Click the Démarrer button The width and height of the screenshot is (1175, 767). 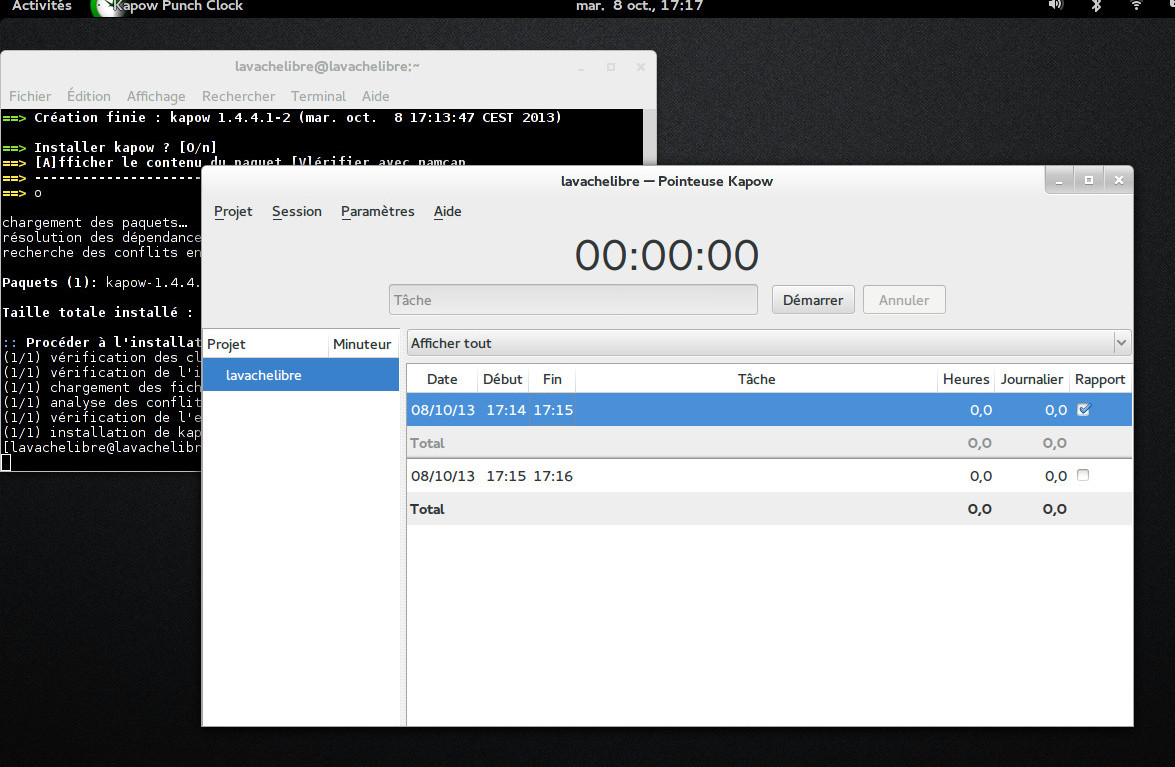click(813, 300)
